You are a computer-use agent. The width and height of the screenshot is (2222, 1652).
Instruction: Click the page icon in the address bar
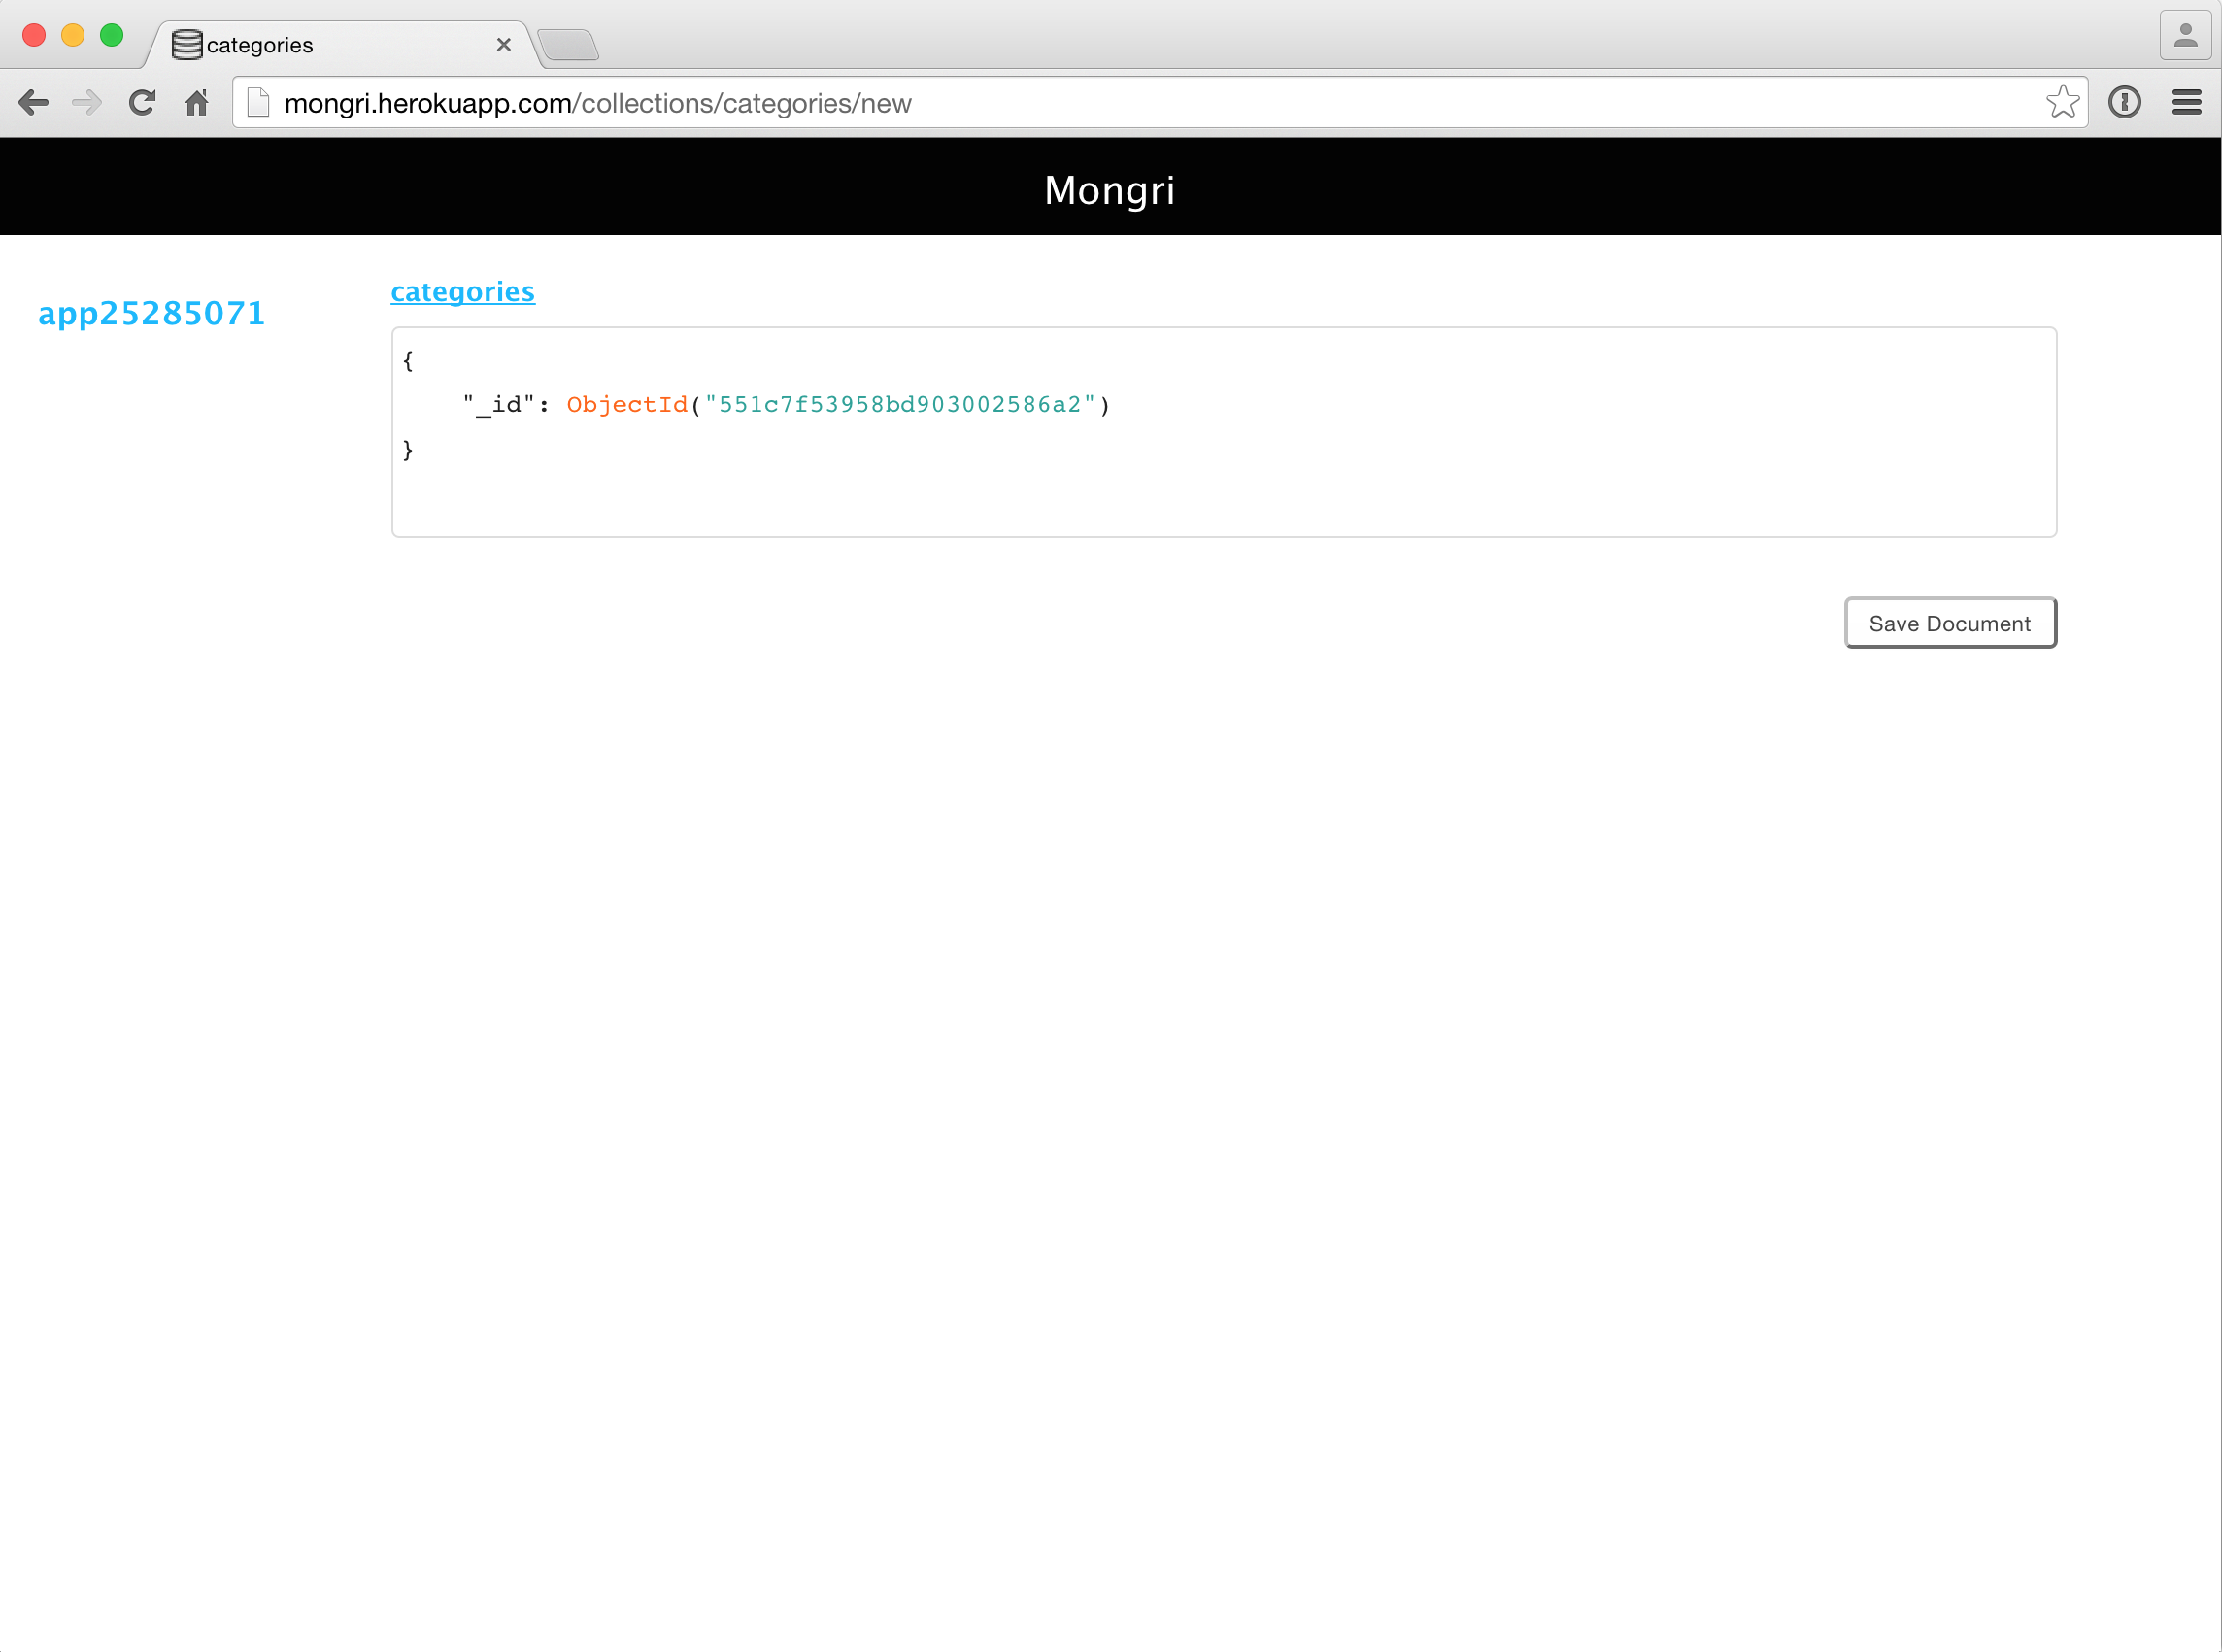[258, 103]
